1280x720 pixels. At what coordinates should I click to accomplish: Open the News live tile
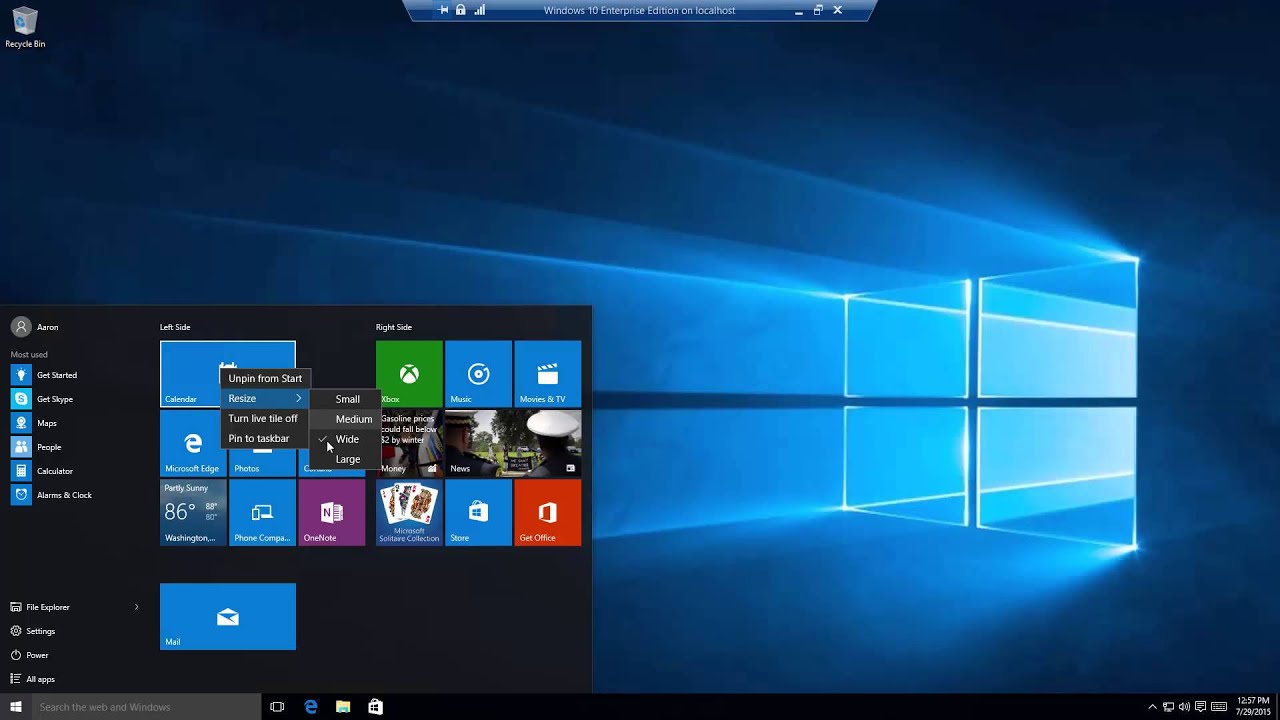point(513,443)
